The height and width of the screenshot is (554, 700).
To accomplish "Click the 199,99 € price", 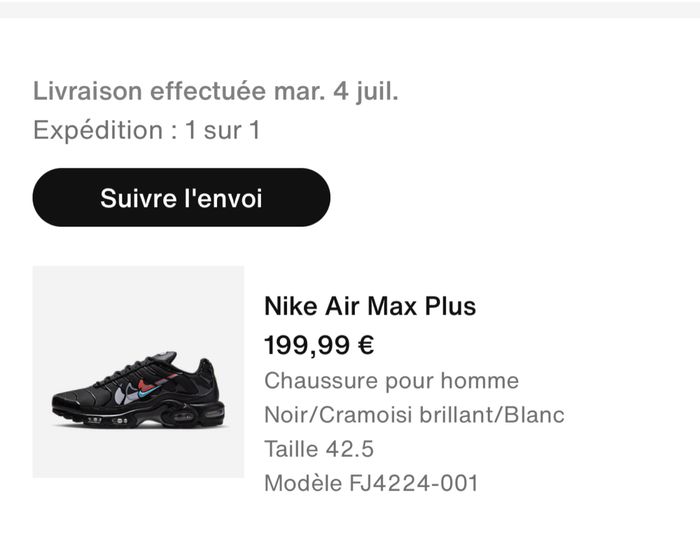I will point(319,345).
